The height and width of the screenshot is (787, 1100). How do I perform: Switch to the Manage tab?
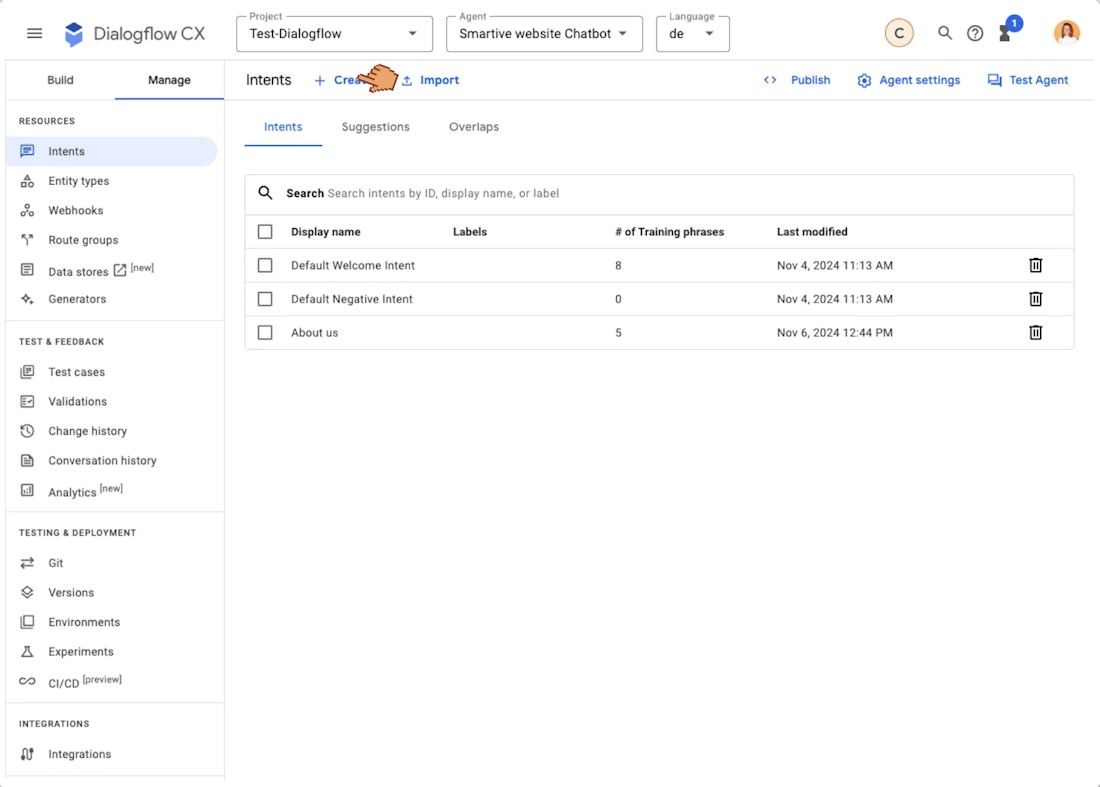point(169,80)
